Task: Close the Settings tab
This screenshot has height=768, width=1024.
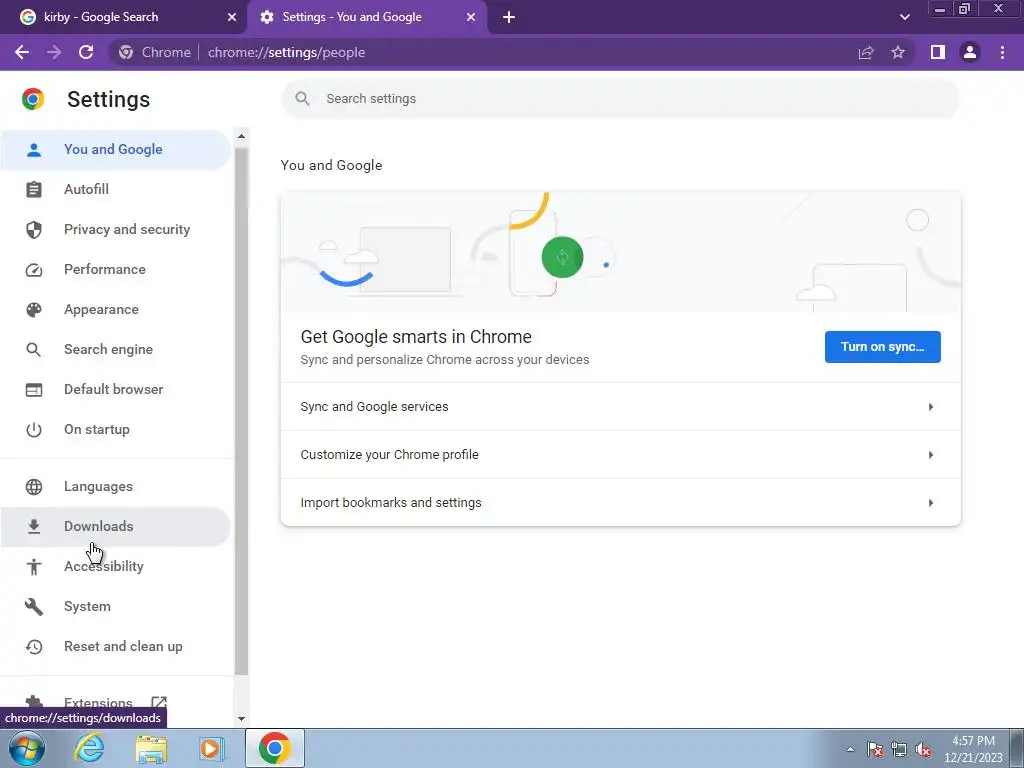Action: coord(471,17)
